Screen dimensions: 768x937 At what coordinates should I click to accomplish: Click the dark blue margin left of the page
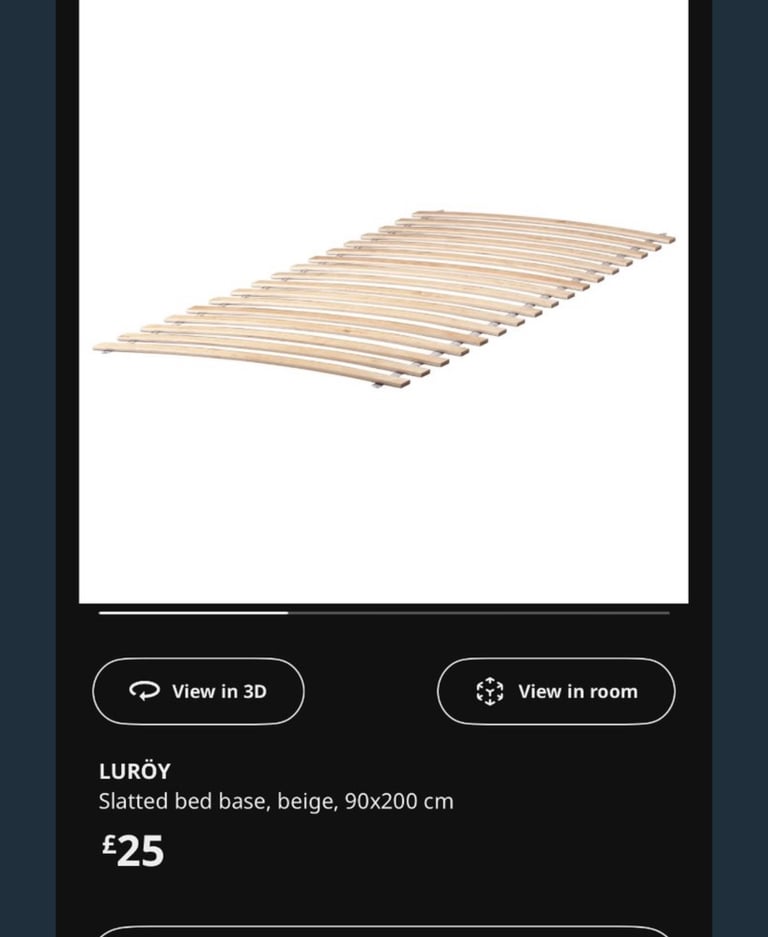(27, 468)
